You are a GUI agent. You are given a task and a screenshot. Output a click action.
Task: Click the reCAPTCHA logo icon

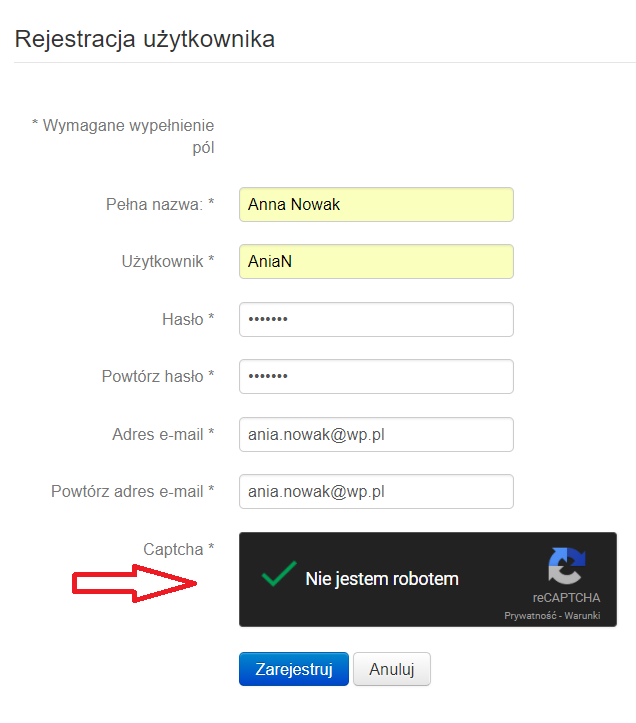click(566, 566)
